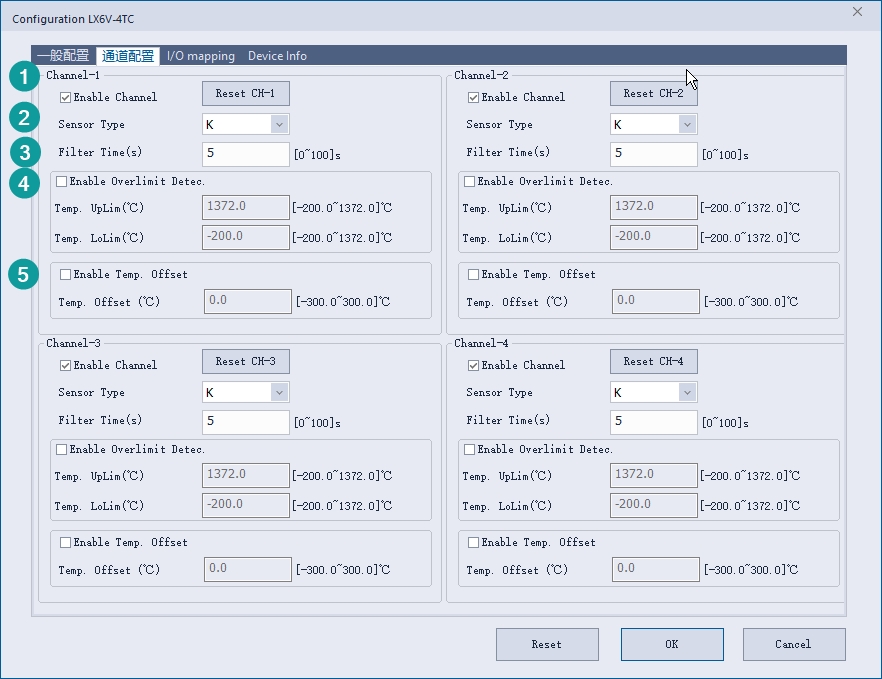The width and height of the screenshot is (882, 679).
Task: Toggle Enable Channel checkbox for Channel-1
Action: point(65,97)
